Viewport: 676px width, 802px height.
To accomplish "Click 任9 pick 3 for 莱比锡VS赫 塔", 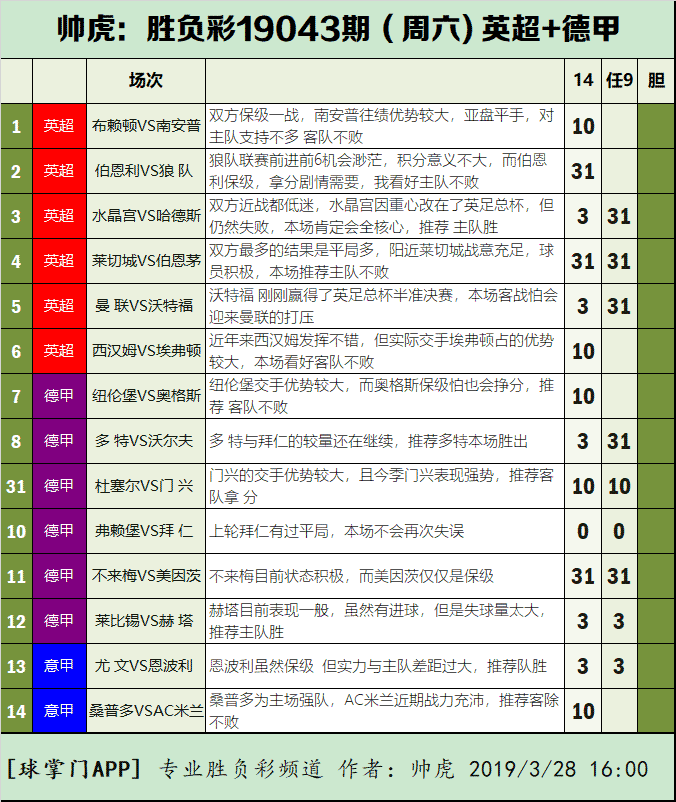I will tap(619, 621).
